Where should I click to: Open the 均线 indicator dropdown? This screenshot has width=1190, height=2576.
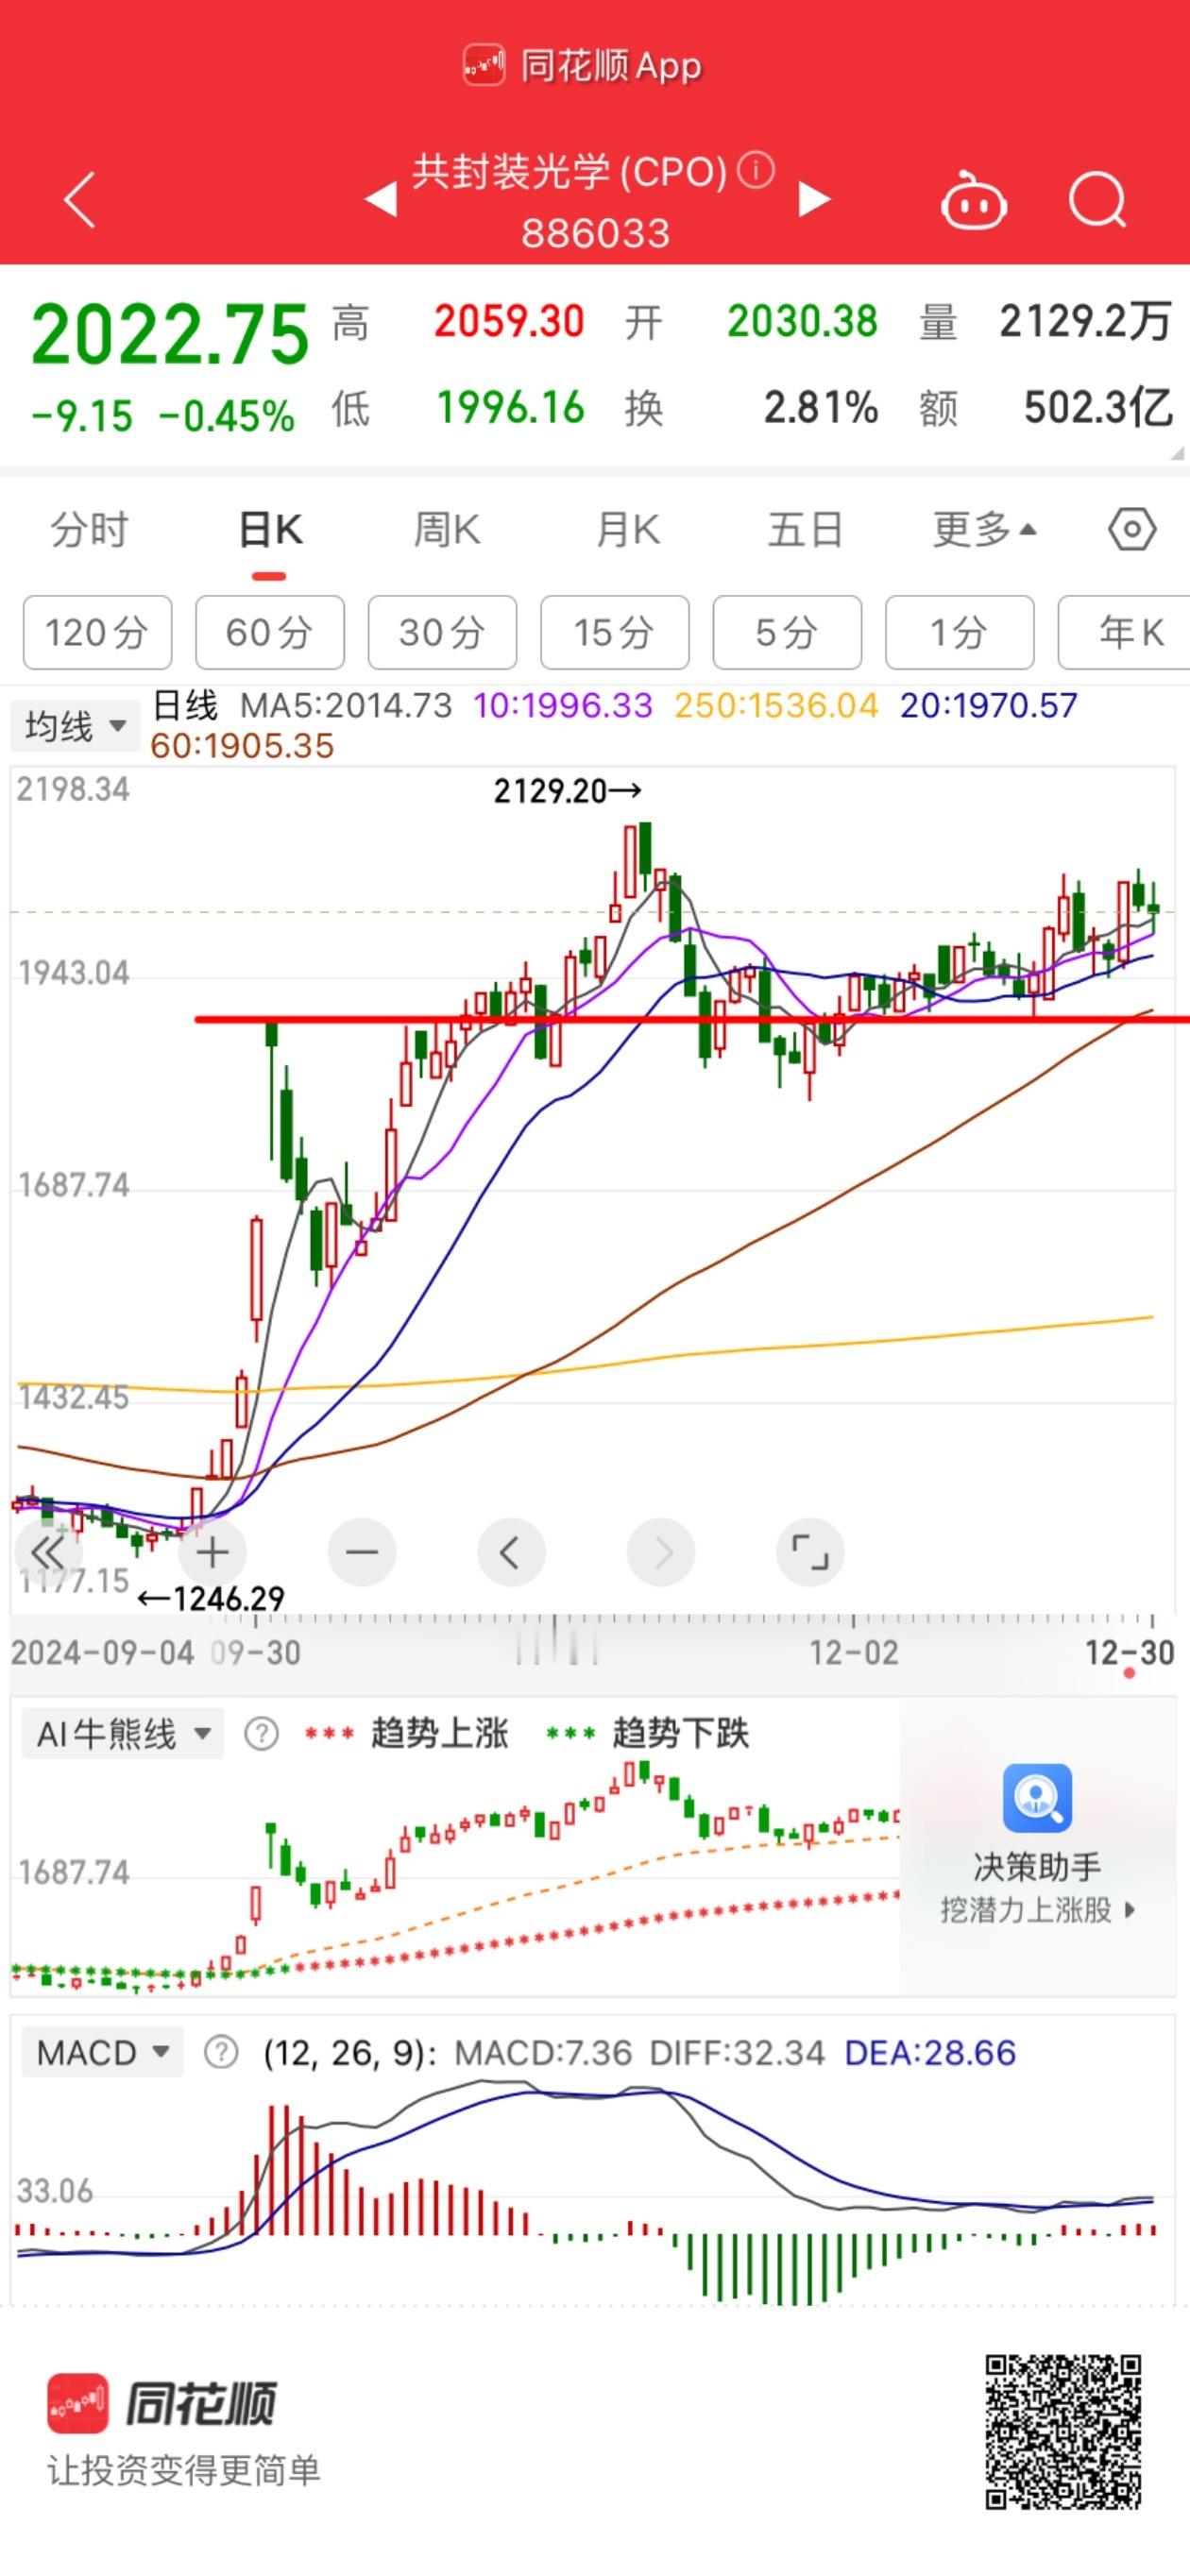(75, 726)
